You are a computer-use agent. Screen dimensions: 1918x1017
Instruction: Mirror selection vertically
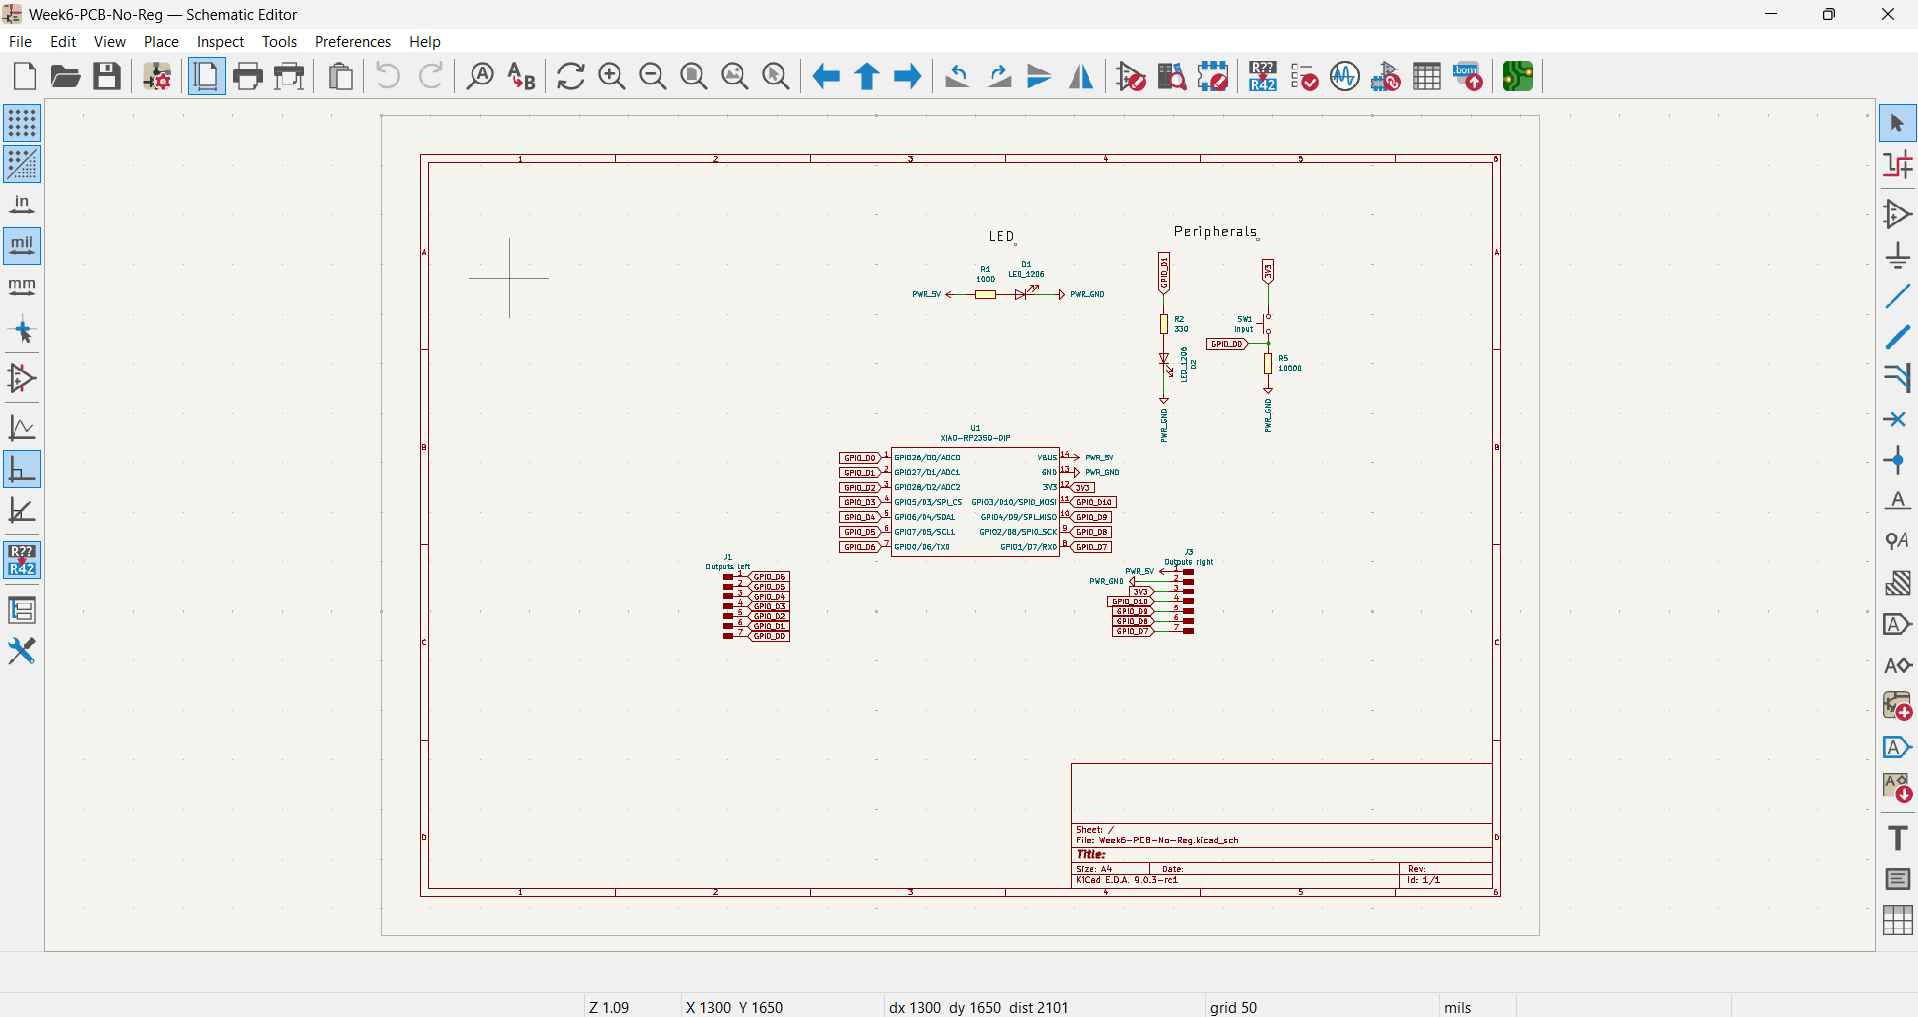pos(1040,76)
